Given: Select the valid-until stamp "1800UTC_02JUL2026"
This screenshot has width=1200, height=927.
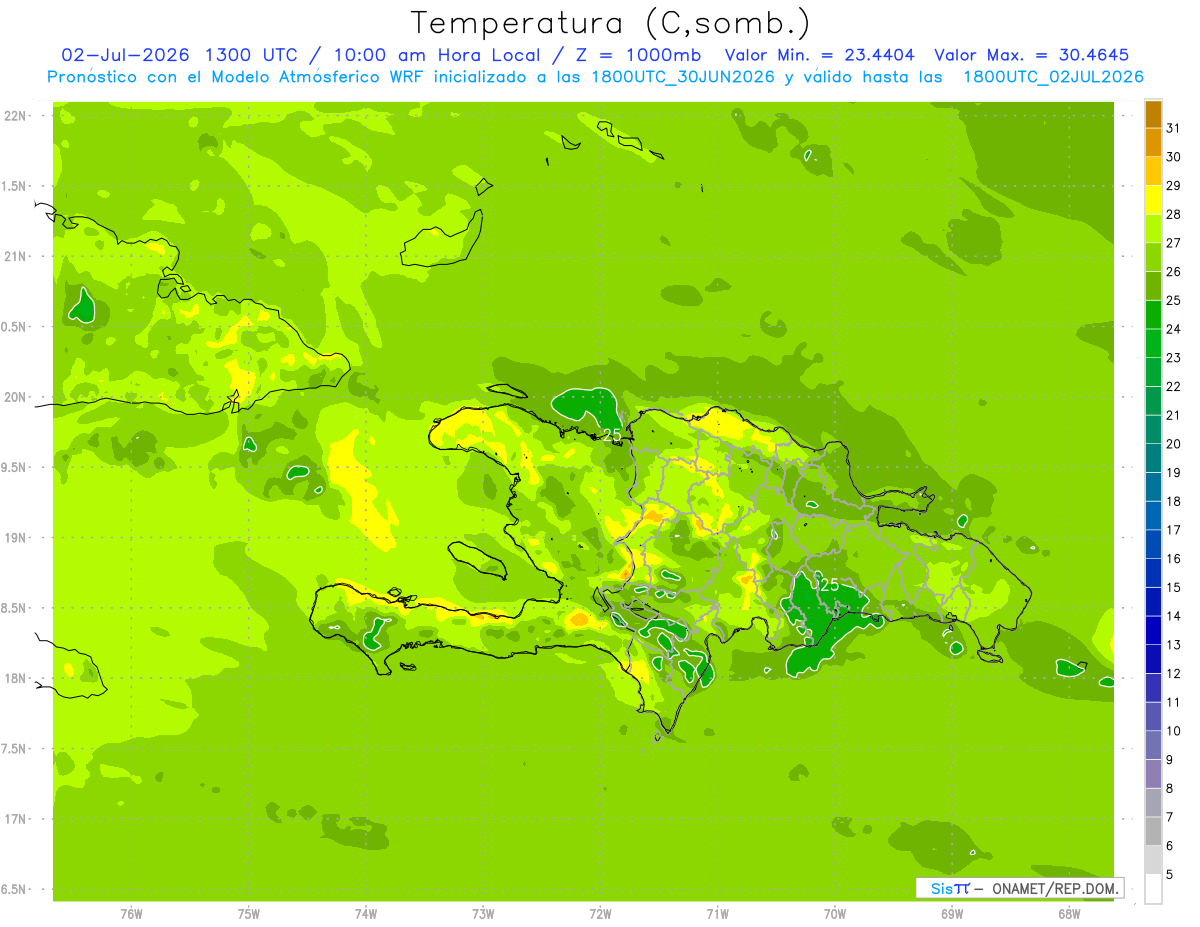Looking at the screenshot, I should click(1053, 77).
